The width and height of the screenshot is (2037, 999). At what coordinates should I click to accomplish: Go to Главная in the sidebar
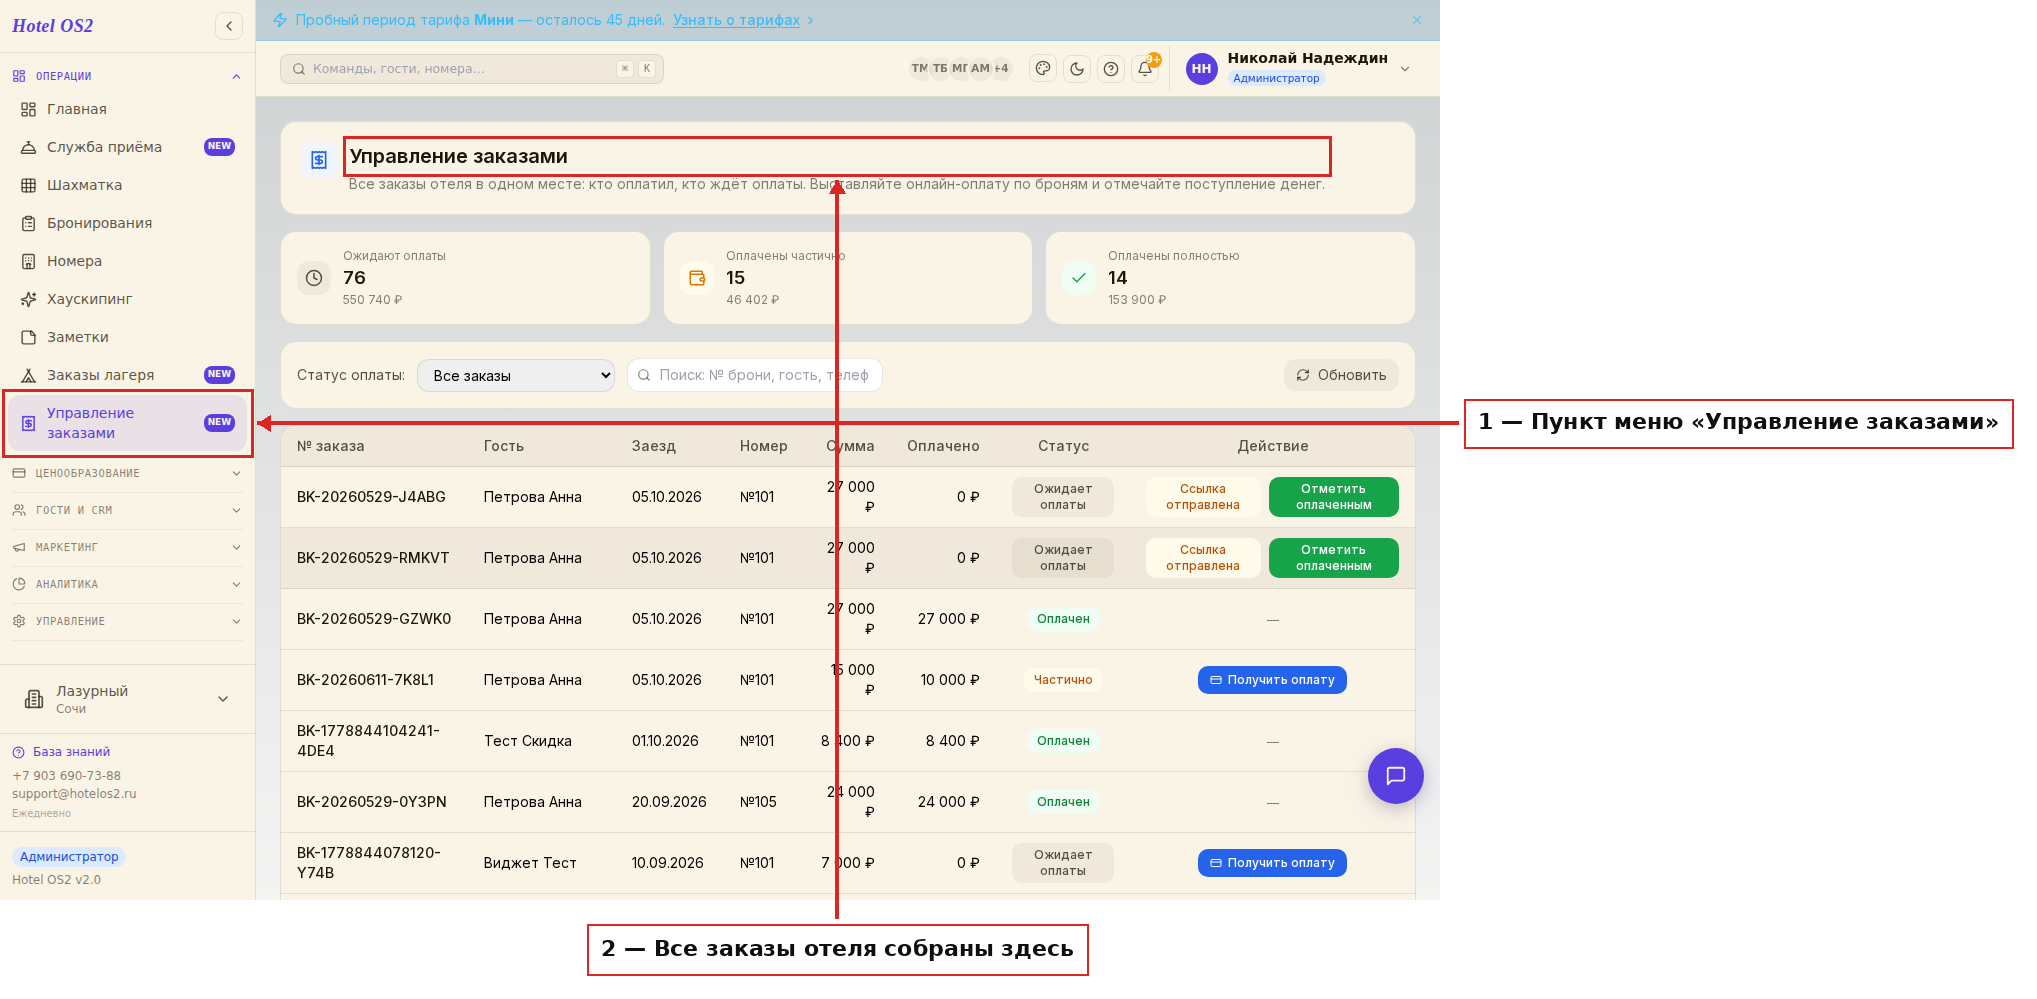[x=127, y=109]
